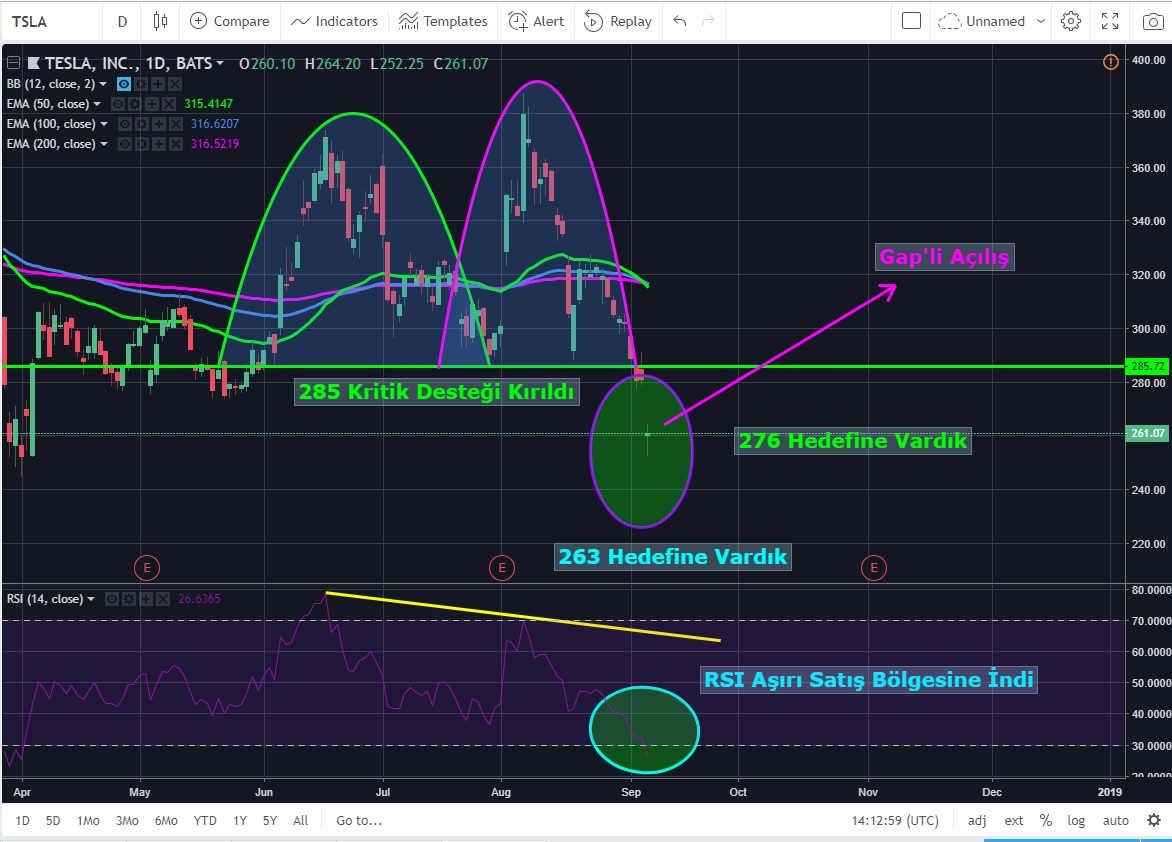Open the EMA (100, close) dropdown arrow

click(103, 124)
